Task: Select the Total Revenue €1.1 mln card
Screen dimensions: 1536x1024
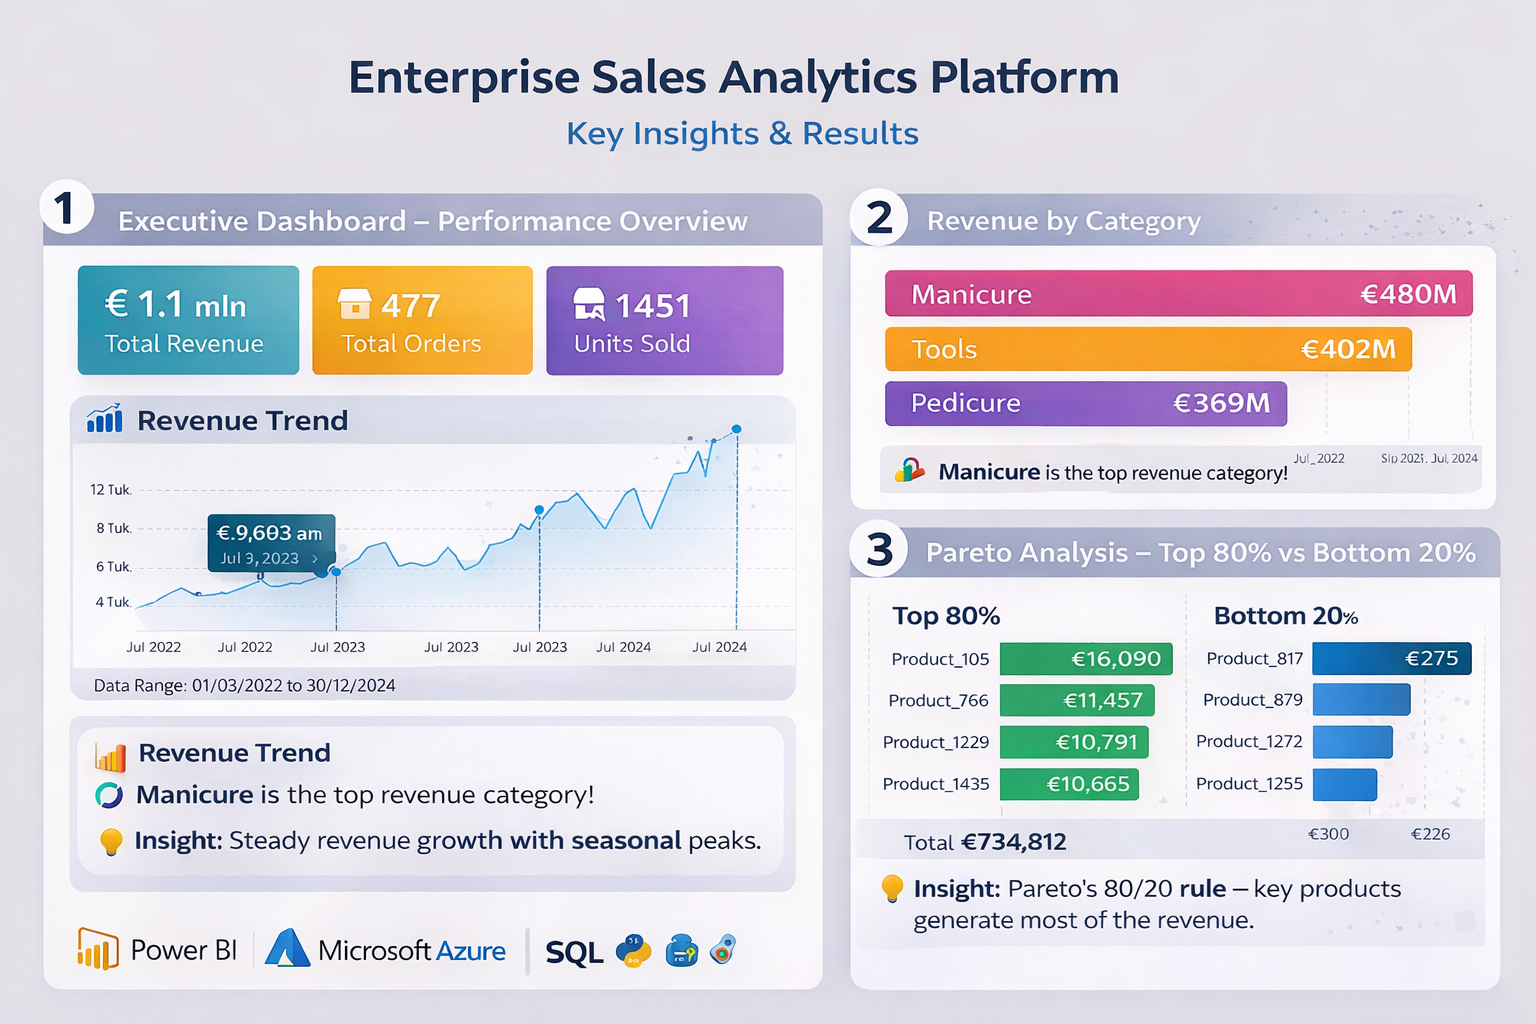Action: click(x=188, y=320)
